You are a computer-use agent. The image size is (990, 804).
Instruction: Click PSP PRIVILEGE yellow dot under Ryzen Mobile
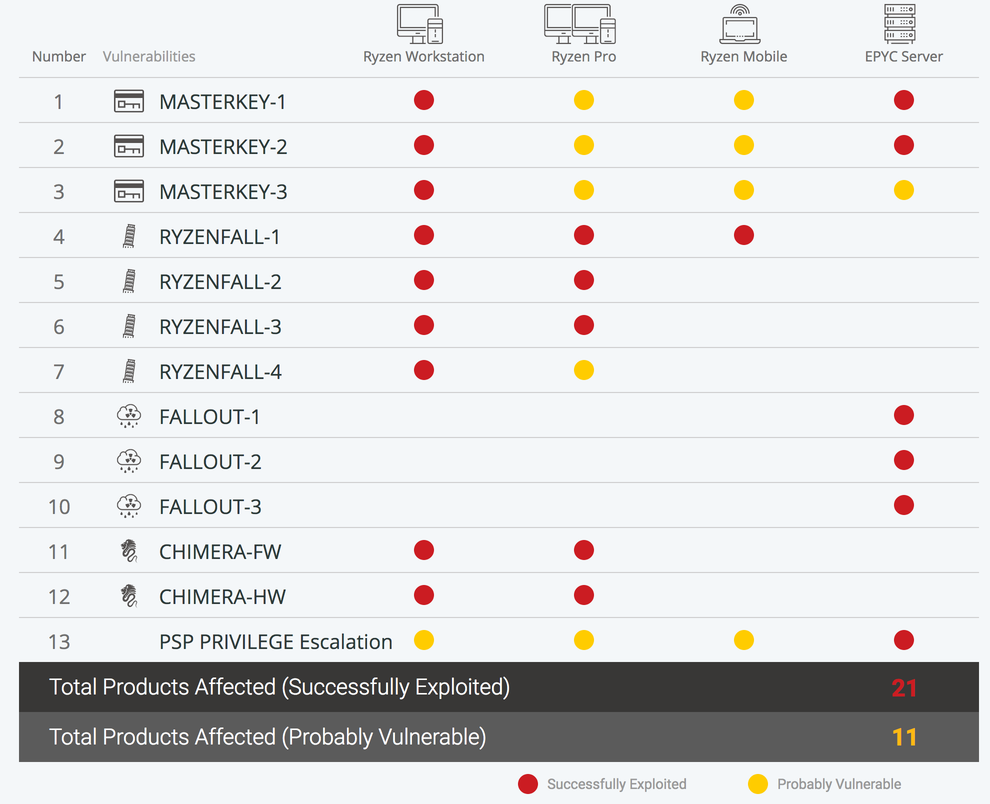coord(744,640)
